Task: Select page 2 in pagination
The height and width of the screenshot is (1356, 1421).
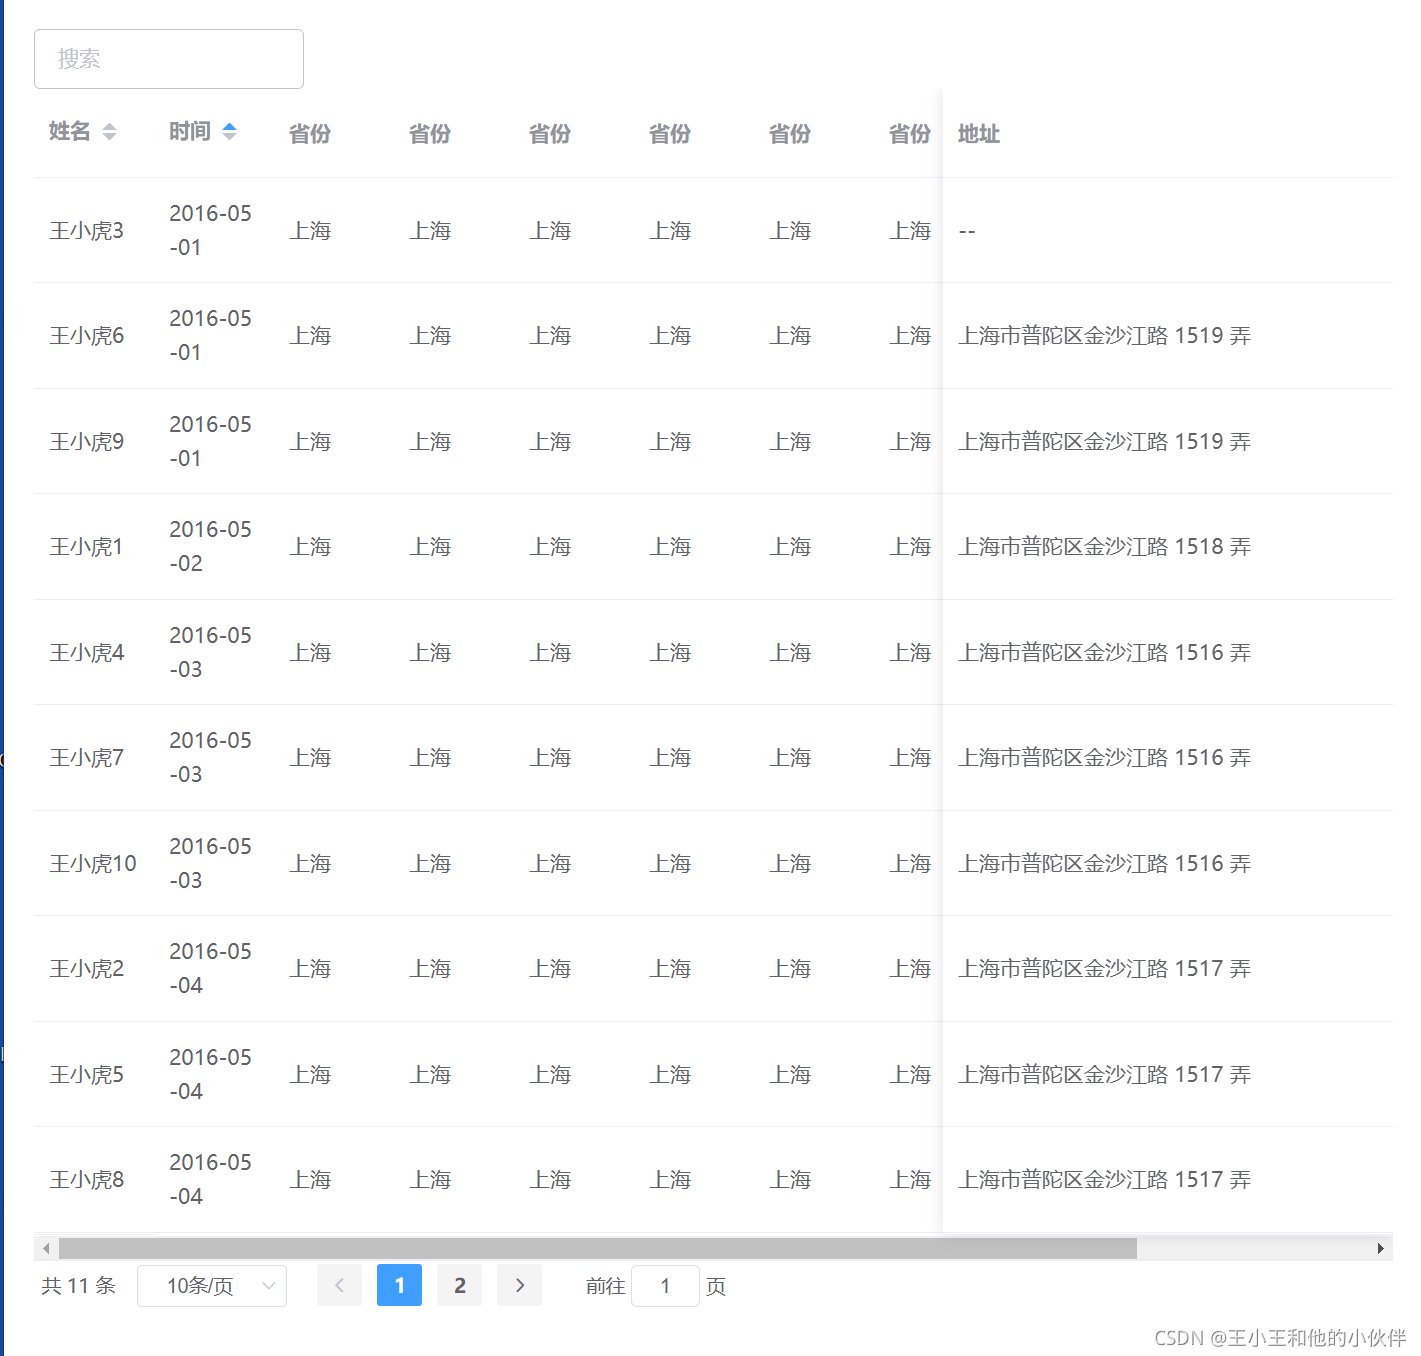Action: 459,1285
